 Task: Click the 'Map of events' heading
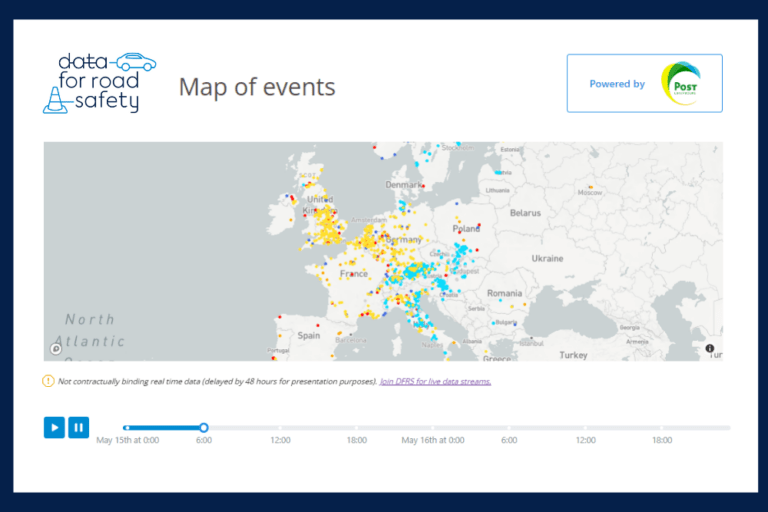tap(257, 87)
